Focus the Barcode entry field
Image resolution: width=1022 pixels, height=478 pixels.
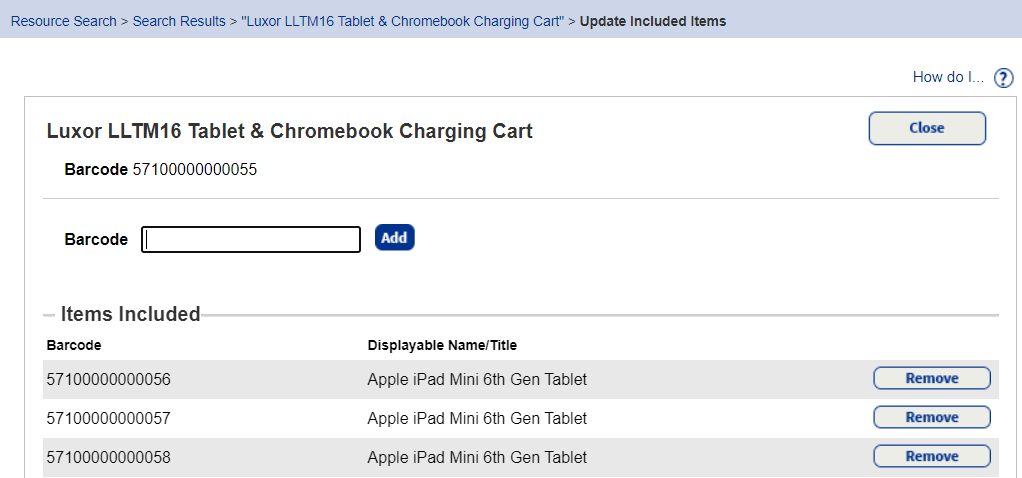pyautogui.click(x=251, y=240)
